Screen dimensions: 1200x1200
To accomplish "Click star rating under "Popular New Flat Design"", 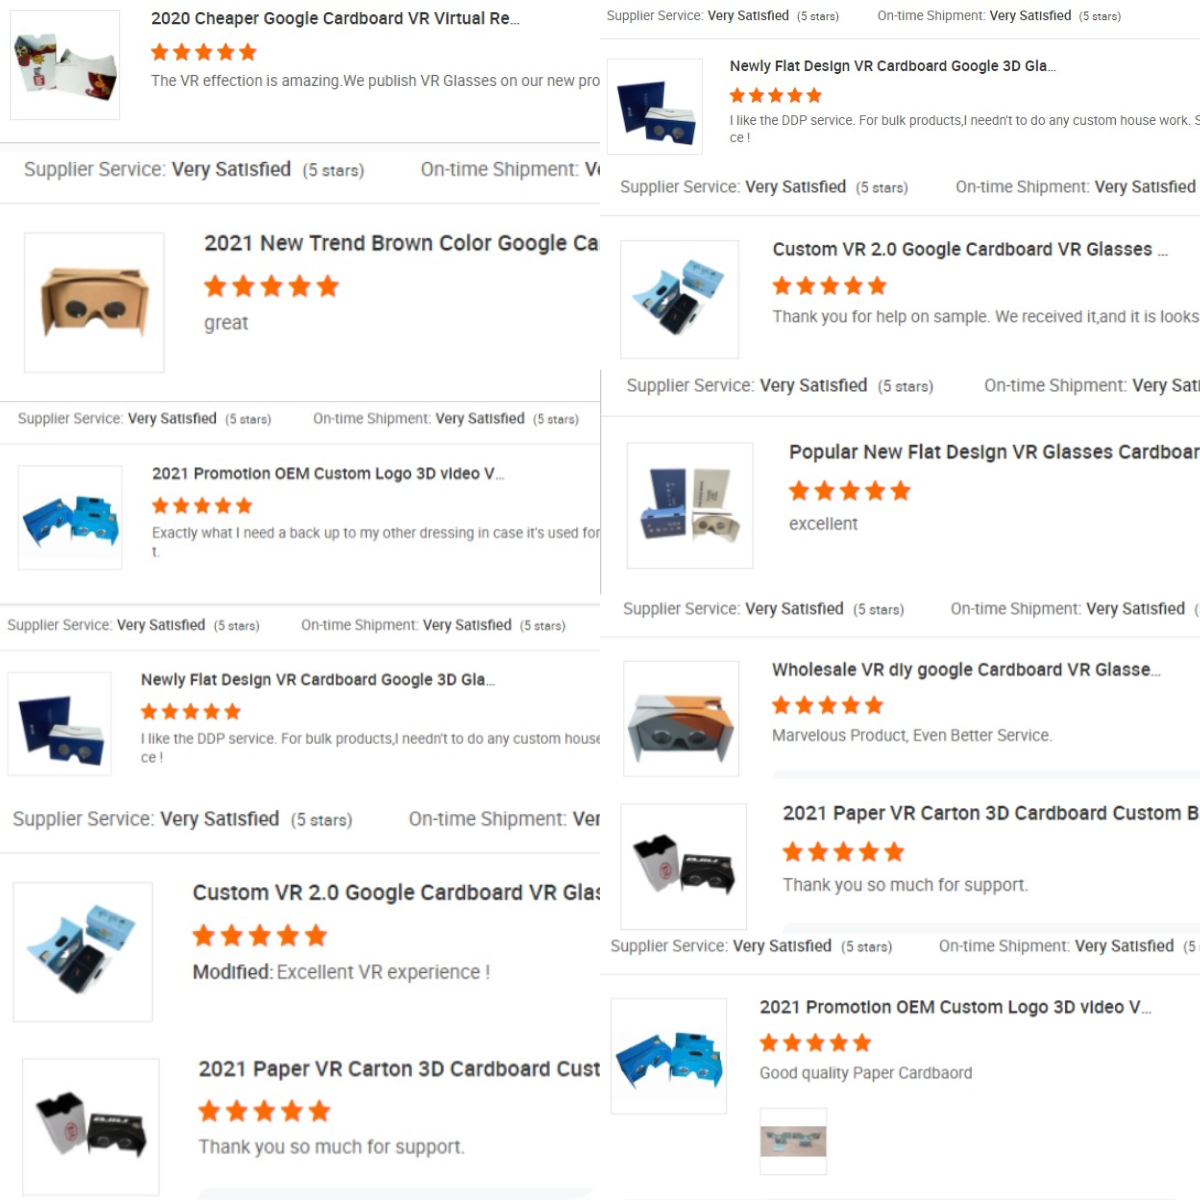I will click(850, 491).
